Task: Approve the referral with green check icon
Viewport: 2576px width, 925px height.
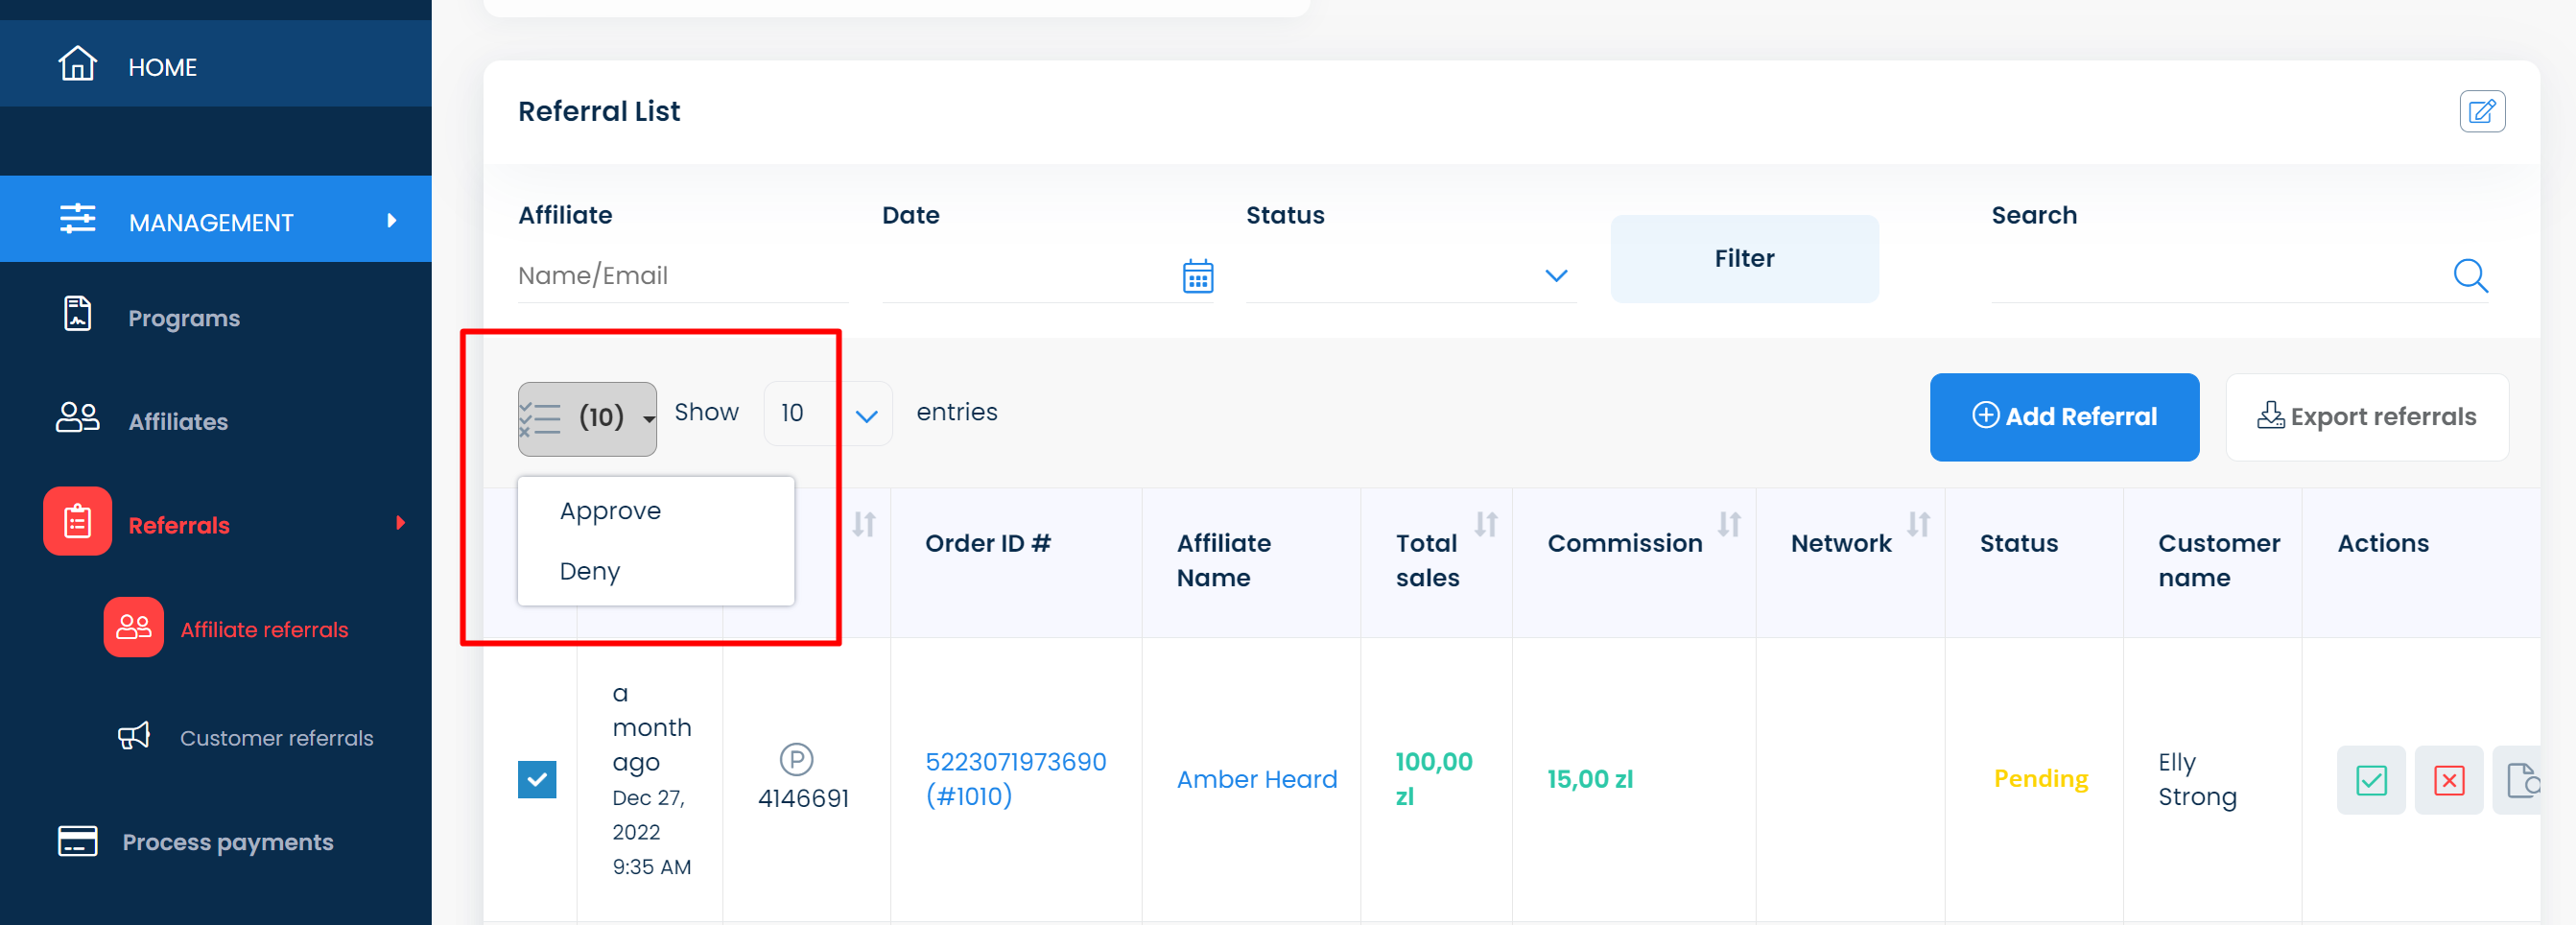Action: click(2370, 779)
